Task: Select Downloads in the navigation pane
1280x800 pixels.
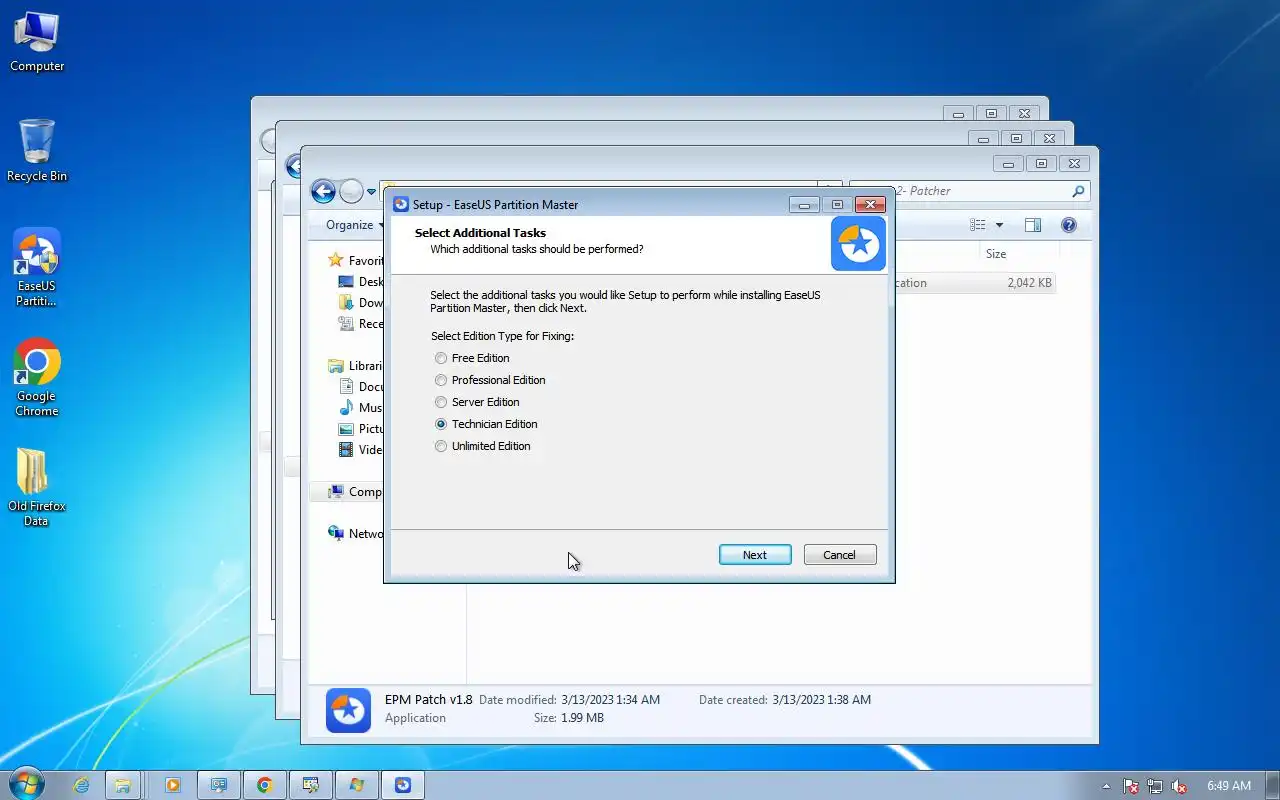Action: (361, 303)
